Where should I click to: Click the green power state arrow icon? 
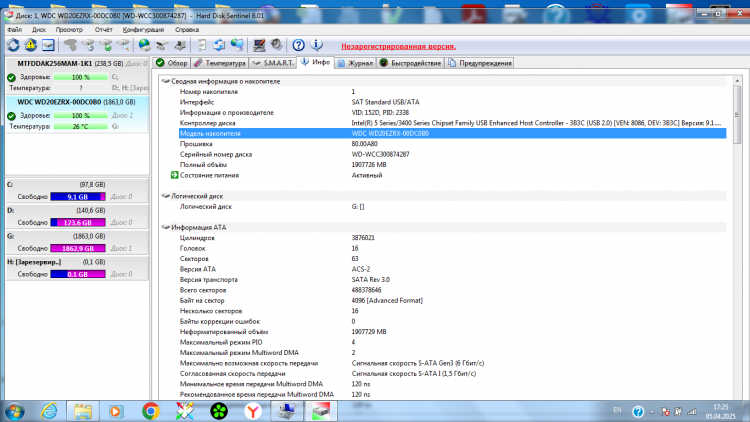point(175,175)
